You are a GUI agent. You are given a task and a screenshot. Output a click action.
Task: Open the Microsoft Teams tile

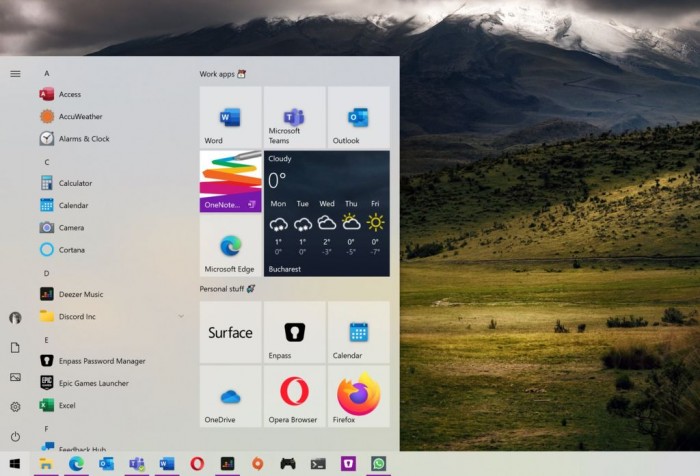[295, 117]
